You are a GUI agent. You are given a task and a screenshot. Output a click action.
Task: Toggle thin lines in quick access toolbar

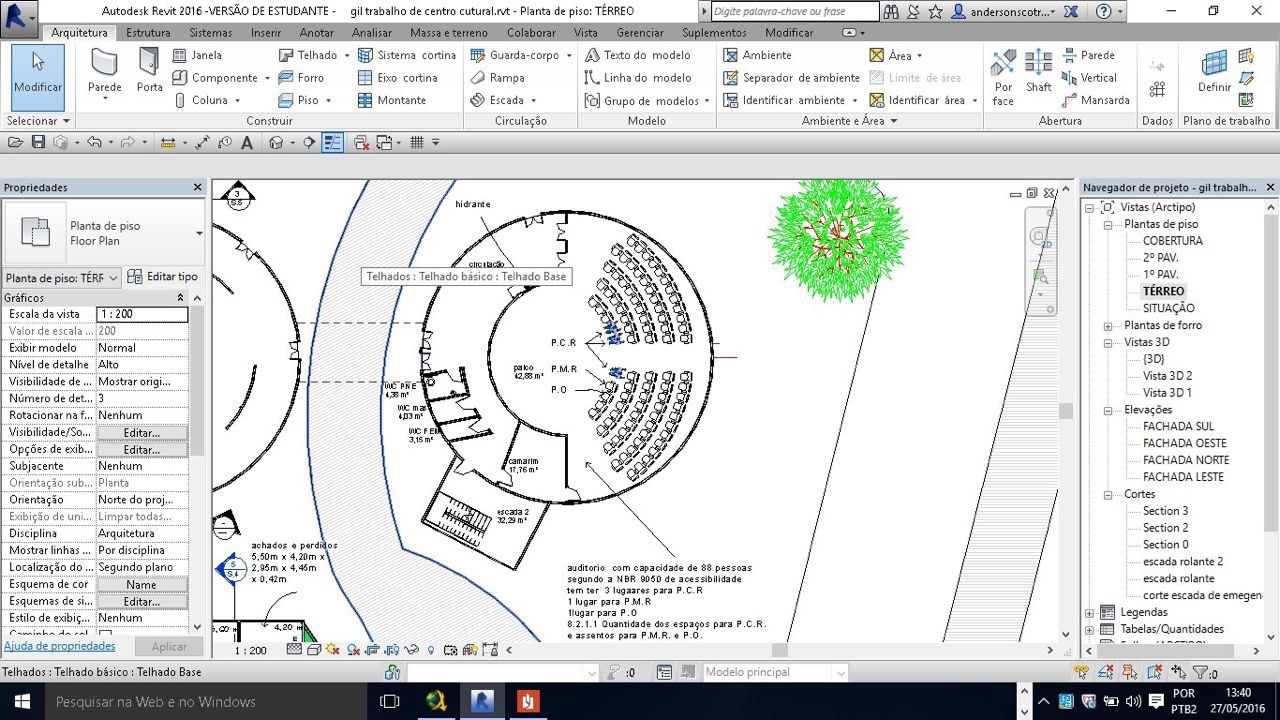tap(333, 143)
